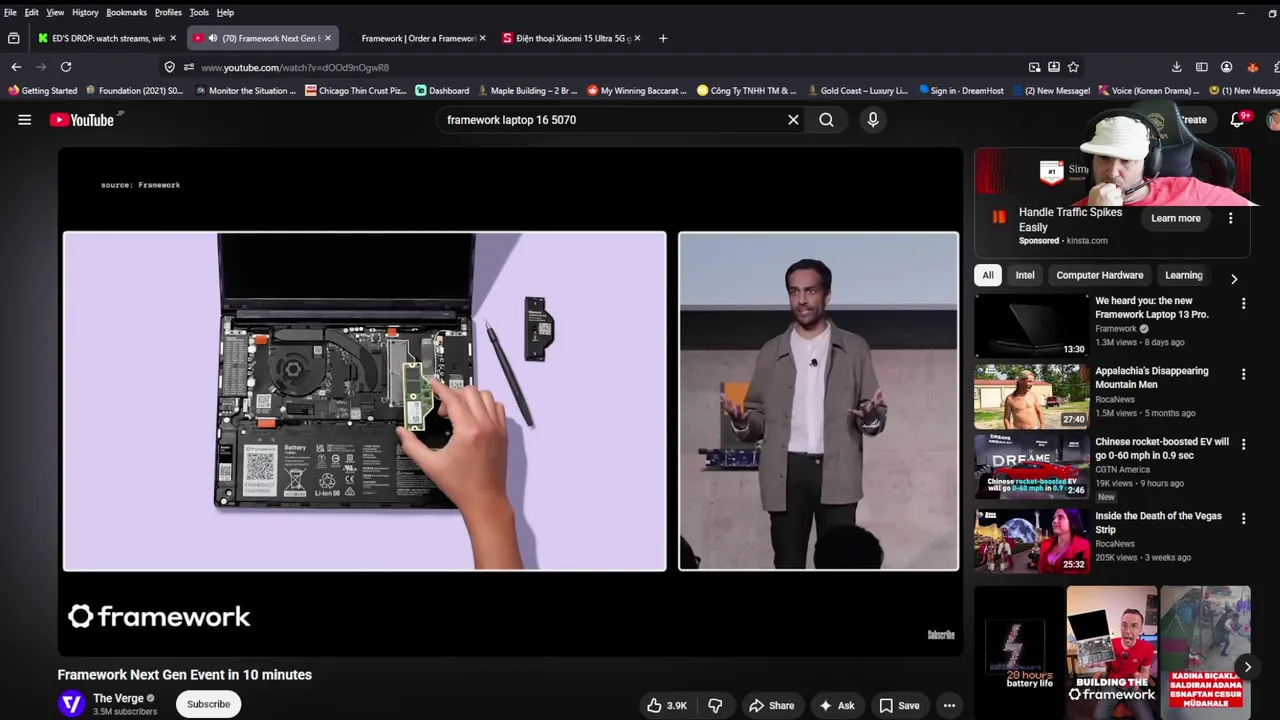Open the Ask AI button
This screenshot has height=720, width=1280.
836,705
